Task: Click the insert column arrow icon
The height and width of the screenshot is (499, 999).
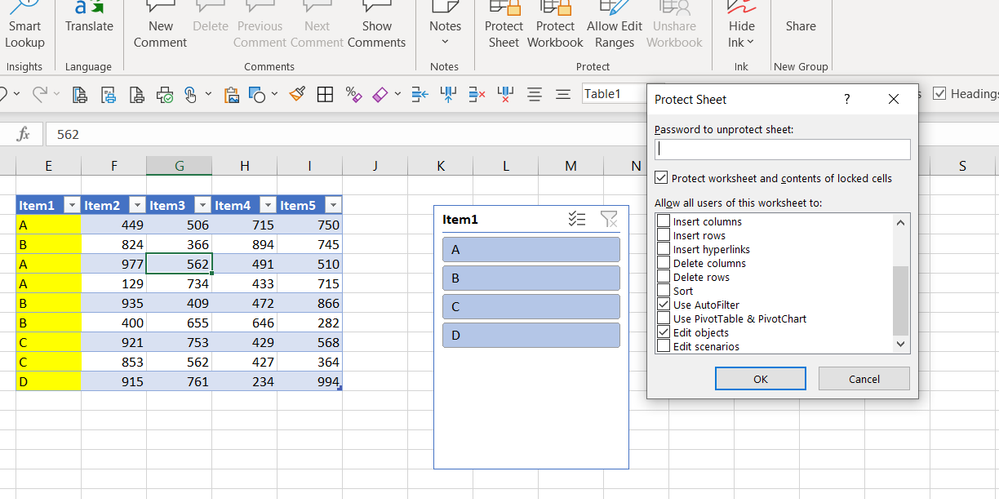Action: 449,94
